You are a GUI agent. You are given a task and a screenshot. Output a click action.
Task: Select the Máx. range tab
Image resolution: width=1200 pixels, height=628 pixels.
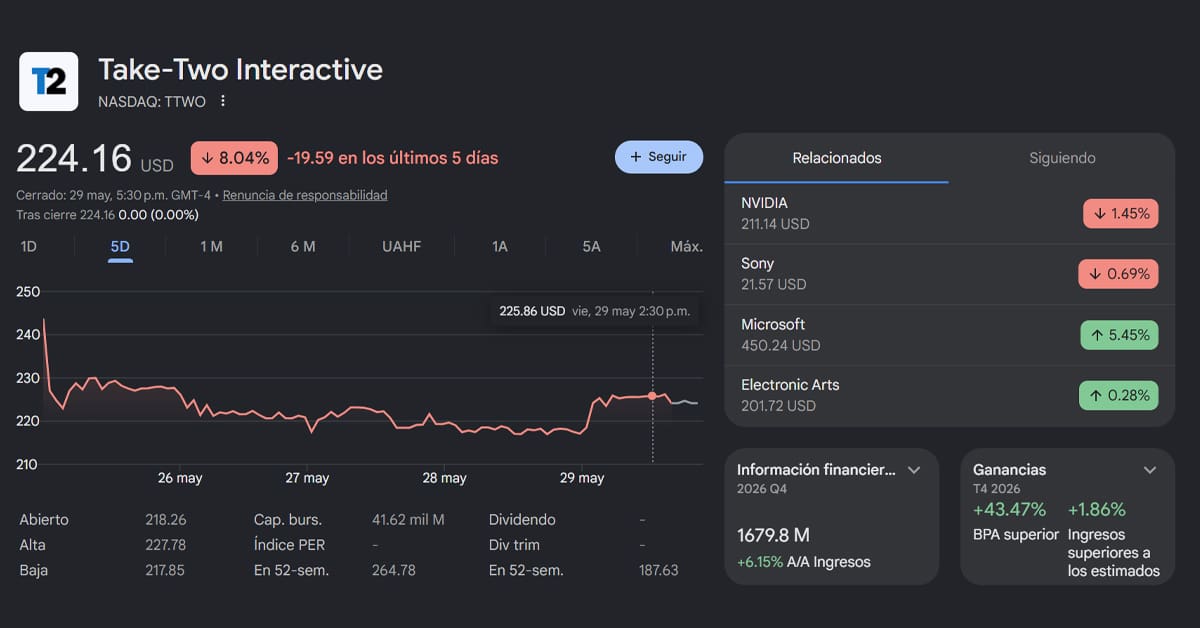click(686, 246)
